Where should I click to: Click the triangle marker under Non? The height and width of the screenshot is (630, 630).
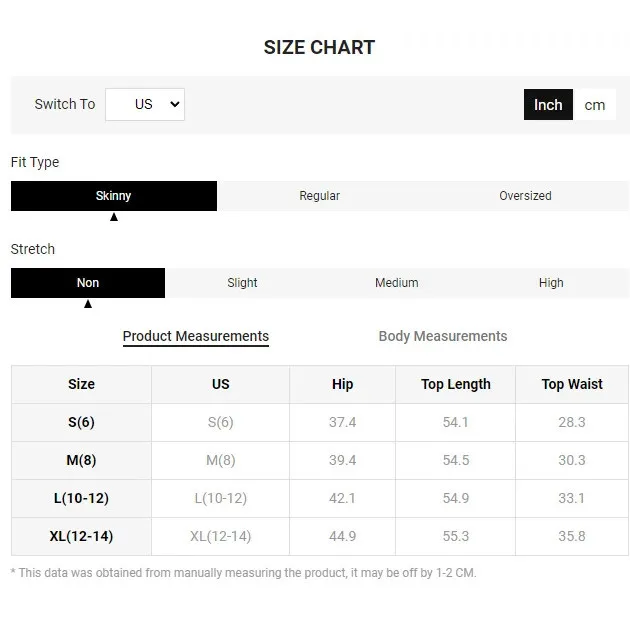pyautogui.click(x=88, y=304)
